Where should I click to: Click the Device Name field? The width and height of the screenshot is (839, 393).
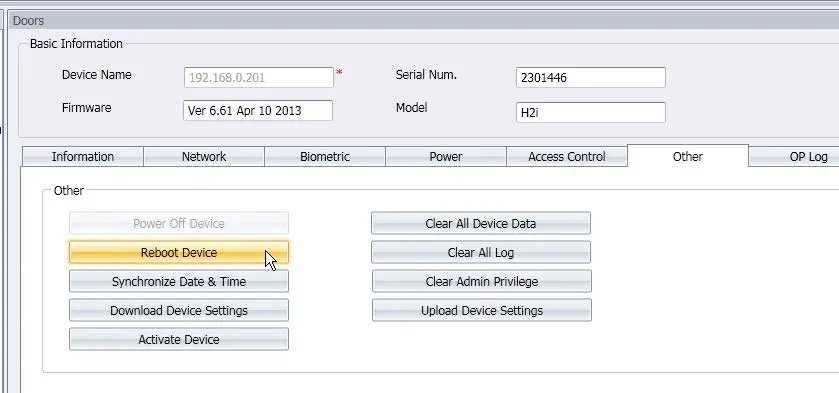point(258,77)
